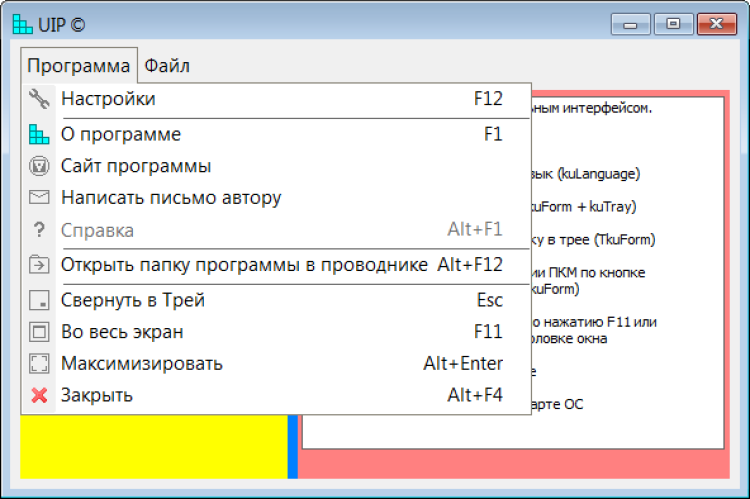Viewport: 750px width, 499px height.
Task: Click the Свернуть в Трей tray icon
Action: click(39, 300)
